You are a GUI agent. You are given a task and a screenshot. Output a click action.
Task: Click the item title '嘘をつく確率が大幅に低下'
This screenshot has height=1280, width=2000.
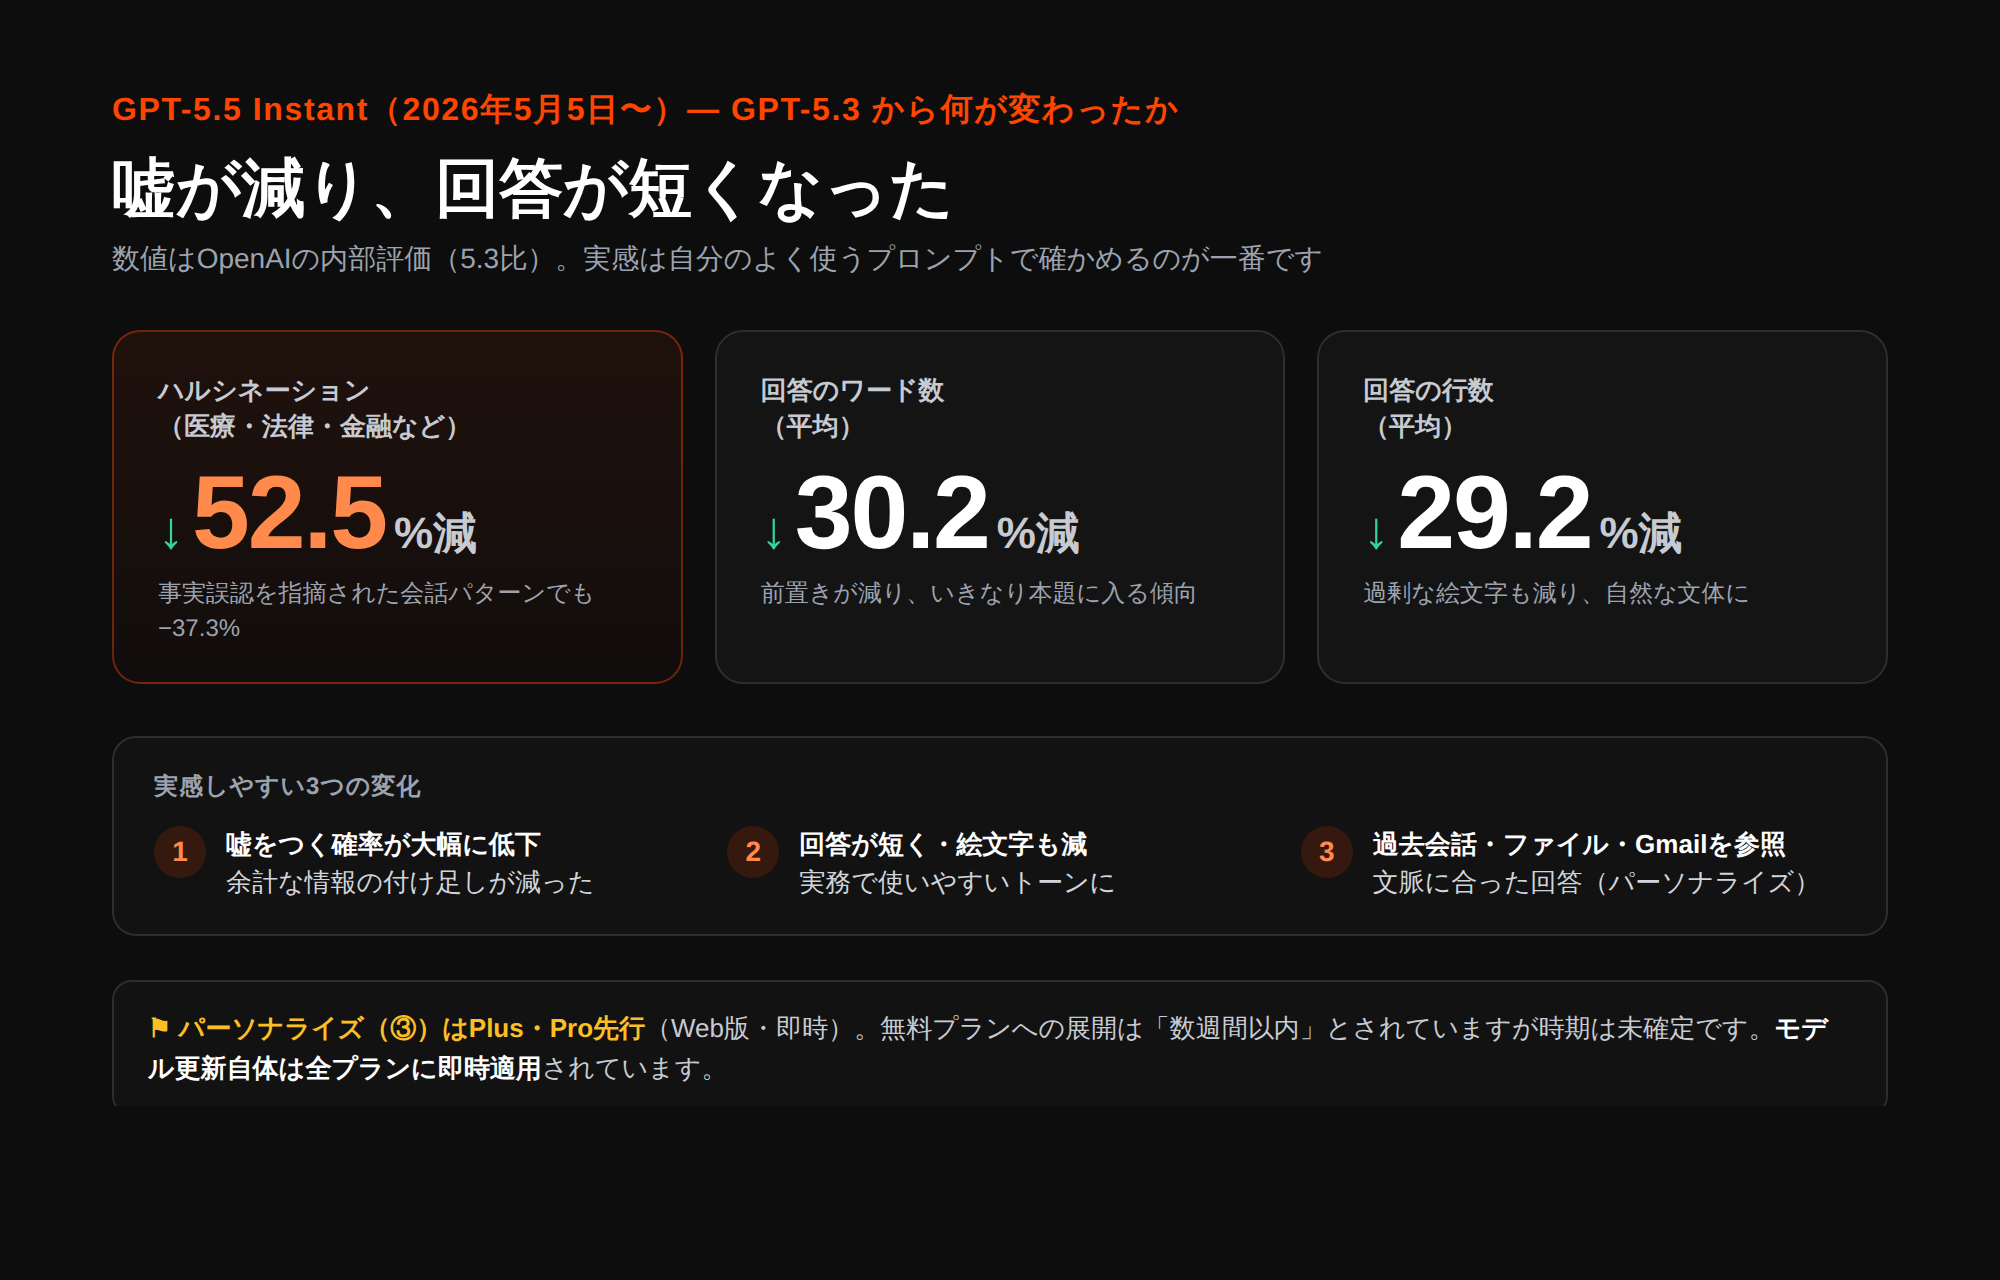pyautogui.click(x=383, y=844)
